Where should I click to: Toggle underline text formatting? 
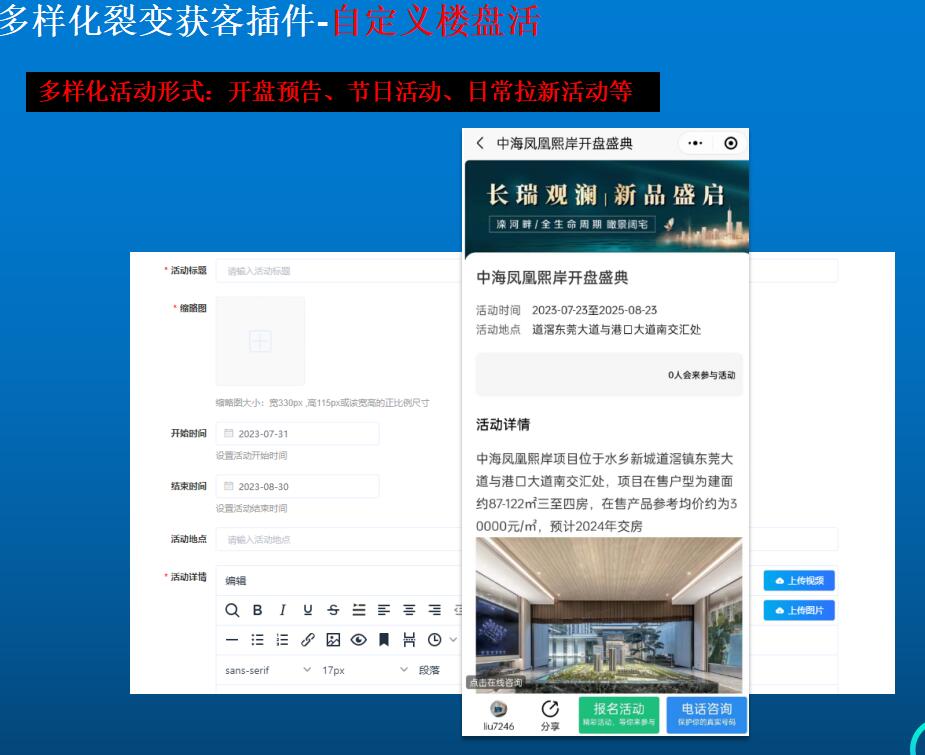pos(307,610)
